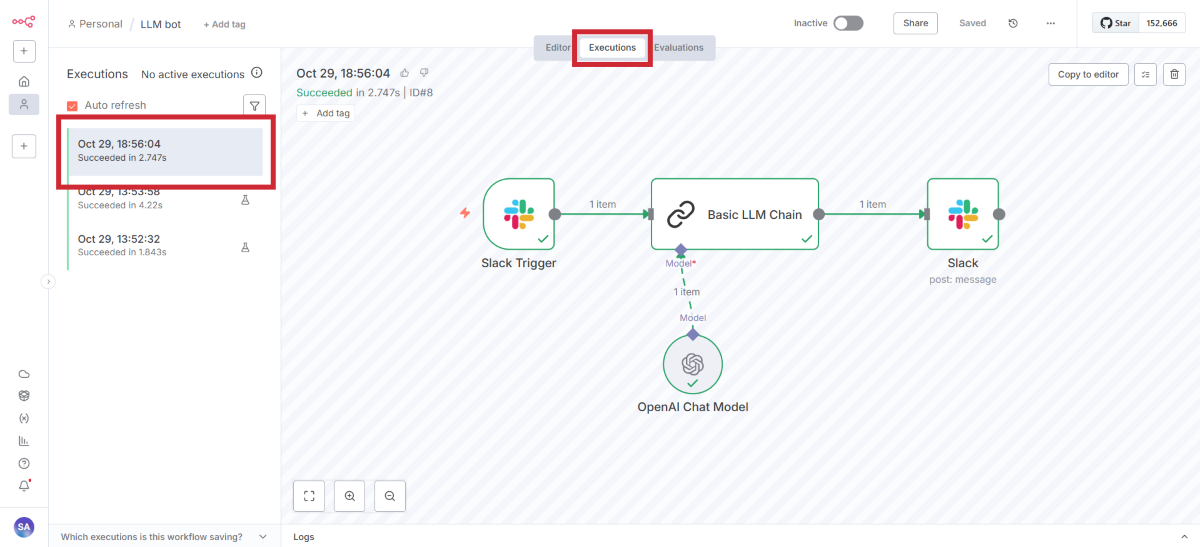
Task: Click the Copy to editor button
Action: pos(1088,74)
